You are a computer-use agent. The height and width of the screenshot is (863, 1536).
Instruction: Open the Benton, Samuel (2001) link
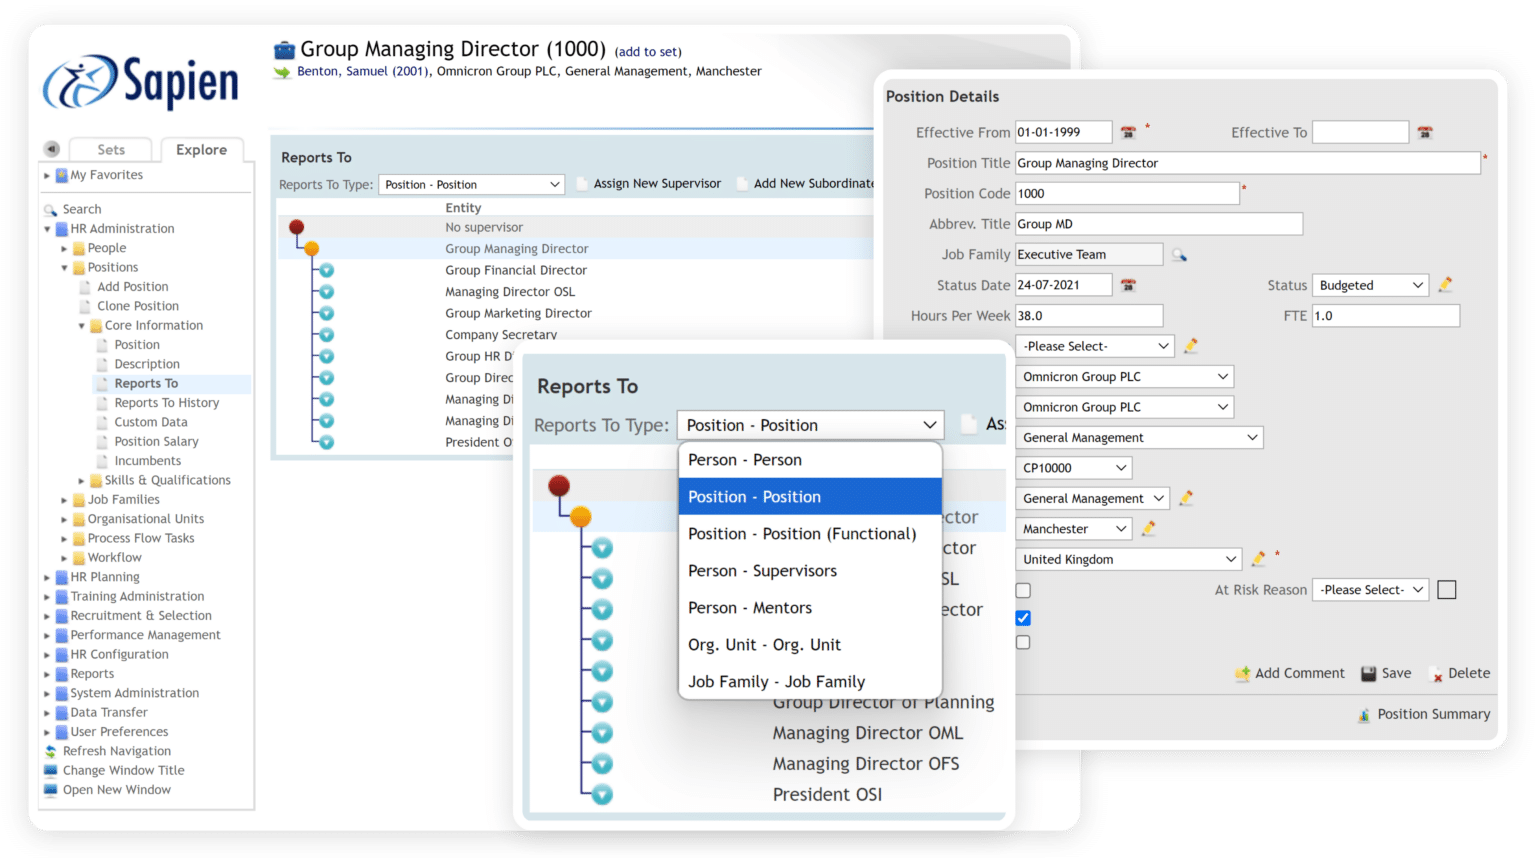coord(363,72)
